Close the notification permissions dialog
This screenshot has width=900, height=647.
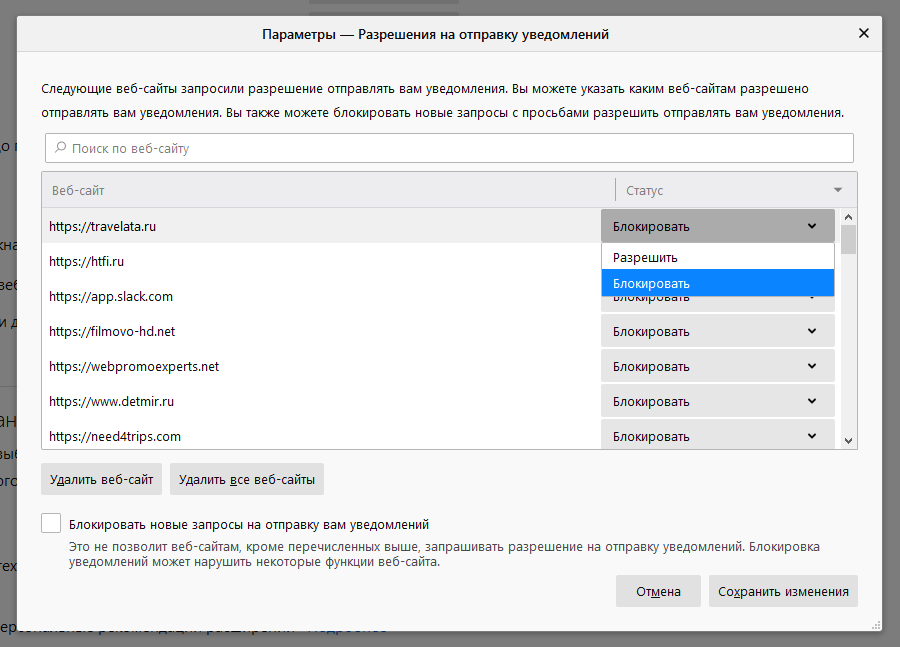(x=863, y=33)
